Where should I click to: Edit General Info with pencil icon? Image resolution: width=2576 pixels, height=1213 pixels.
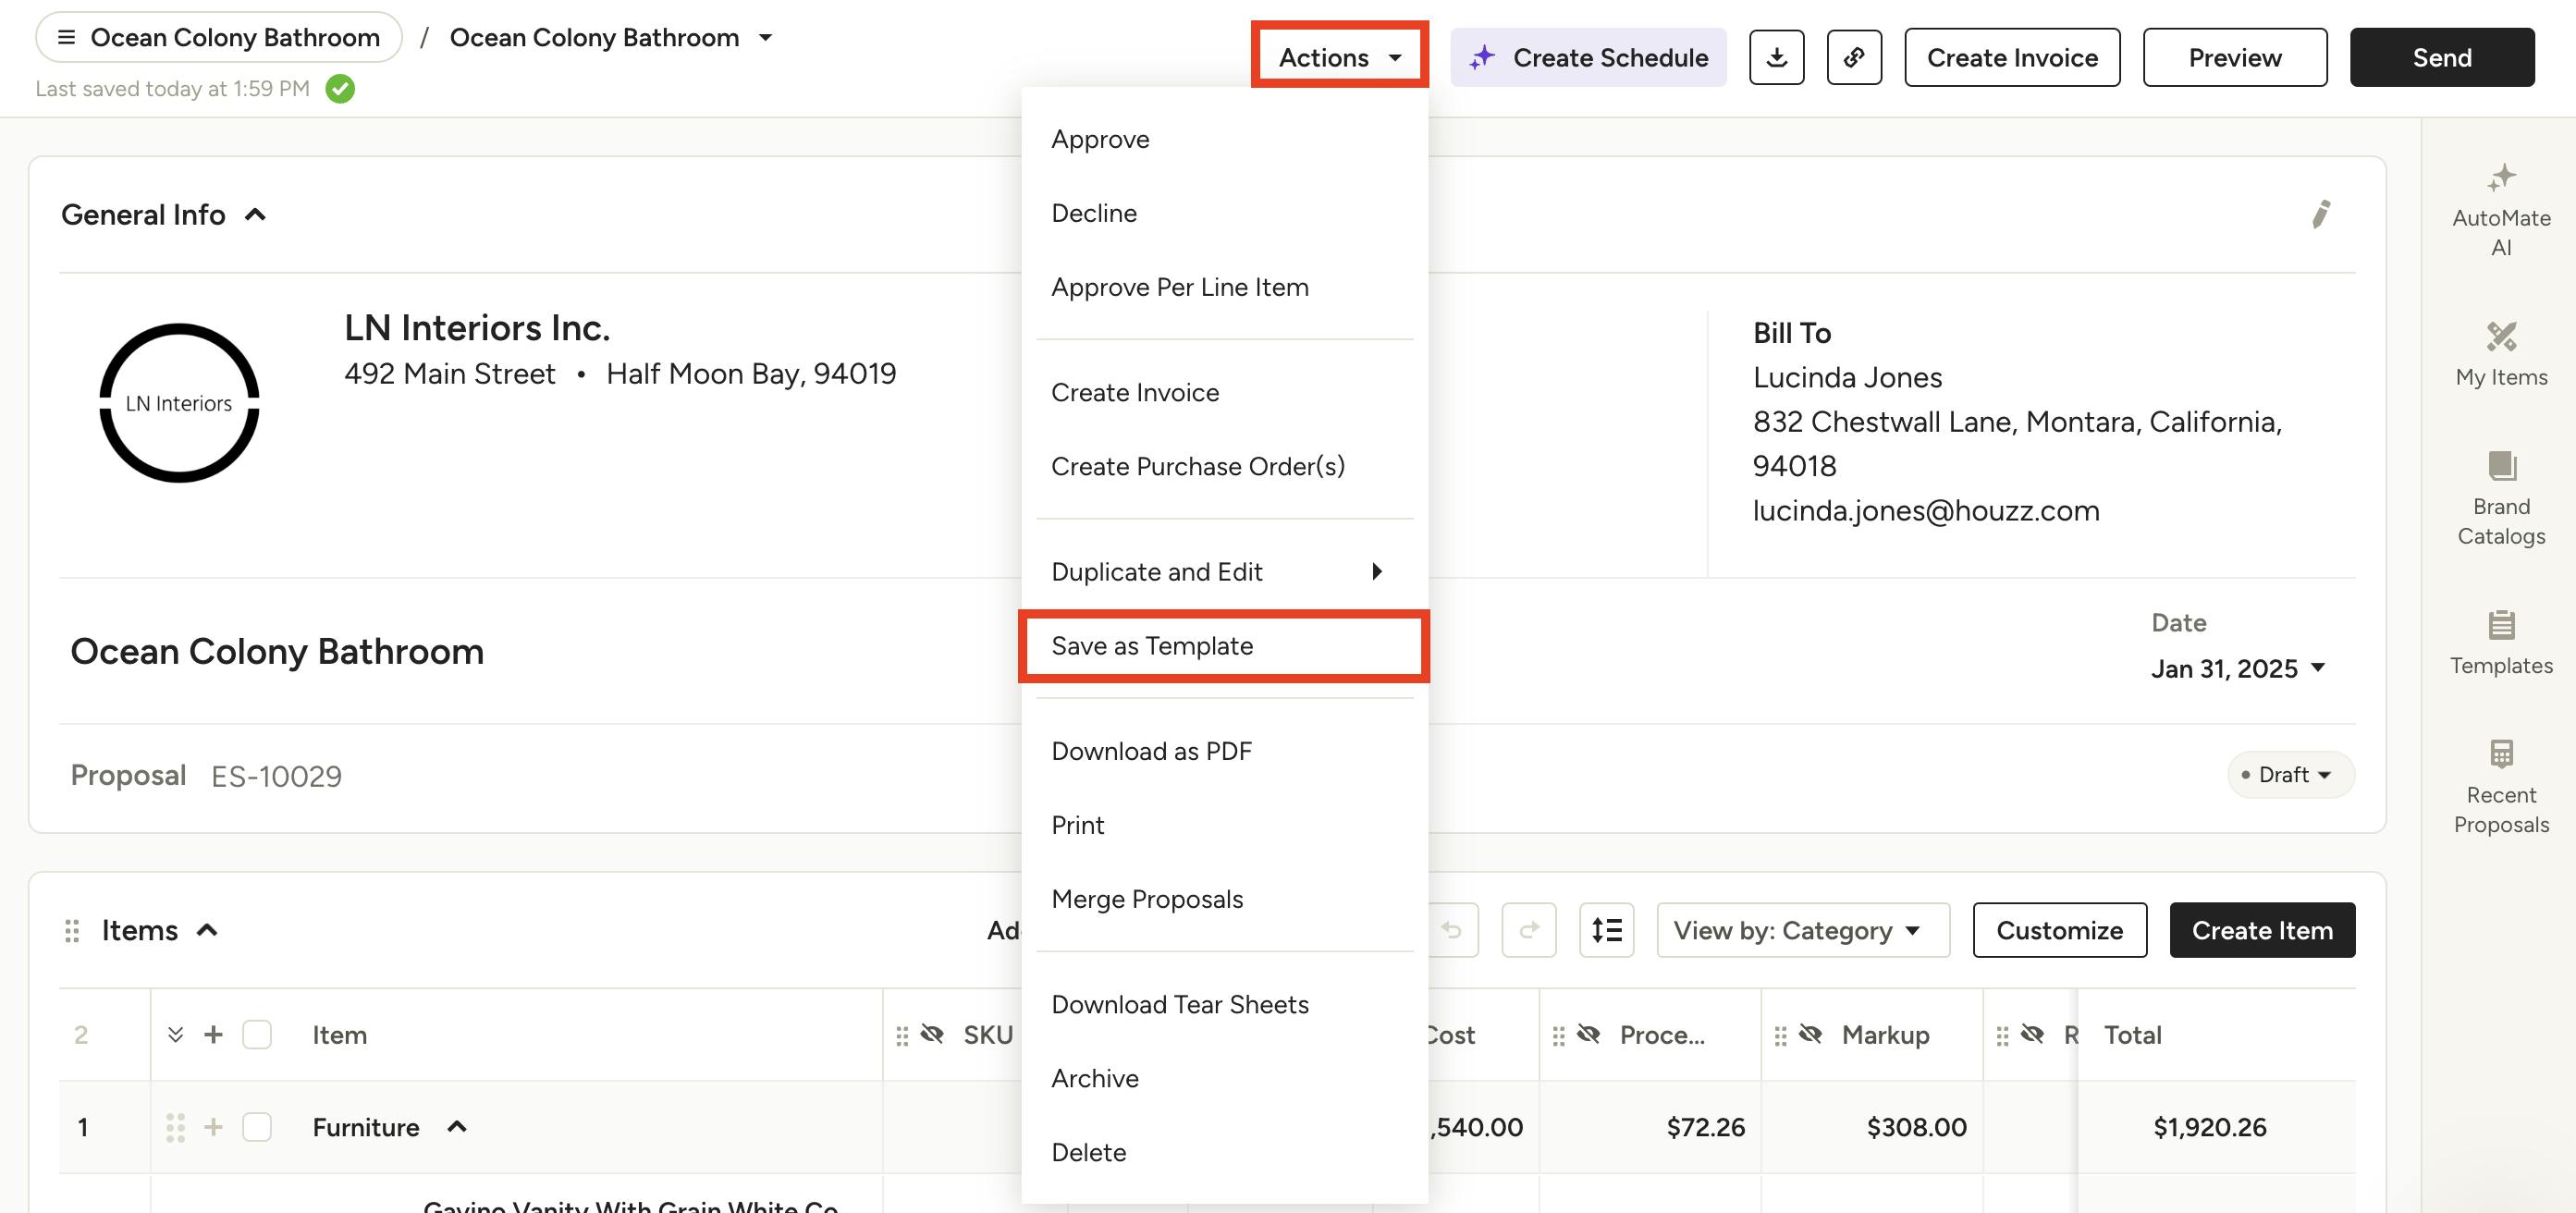pyautogui.click(x=2321, y=214)
